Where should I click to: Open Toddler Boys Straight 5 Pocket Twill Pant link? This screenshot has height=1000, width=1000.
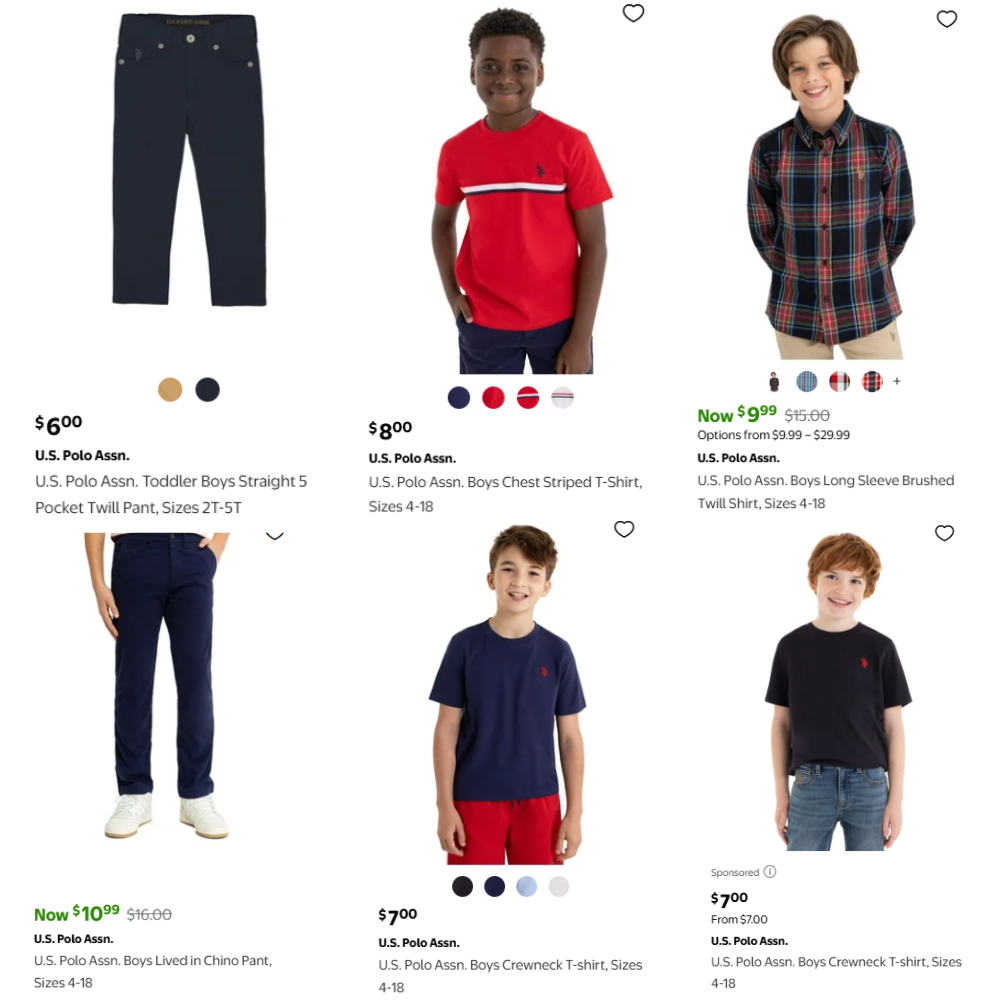pyautogui.click(x=171, y=494)
